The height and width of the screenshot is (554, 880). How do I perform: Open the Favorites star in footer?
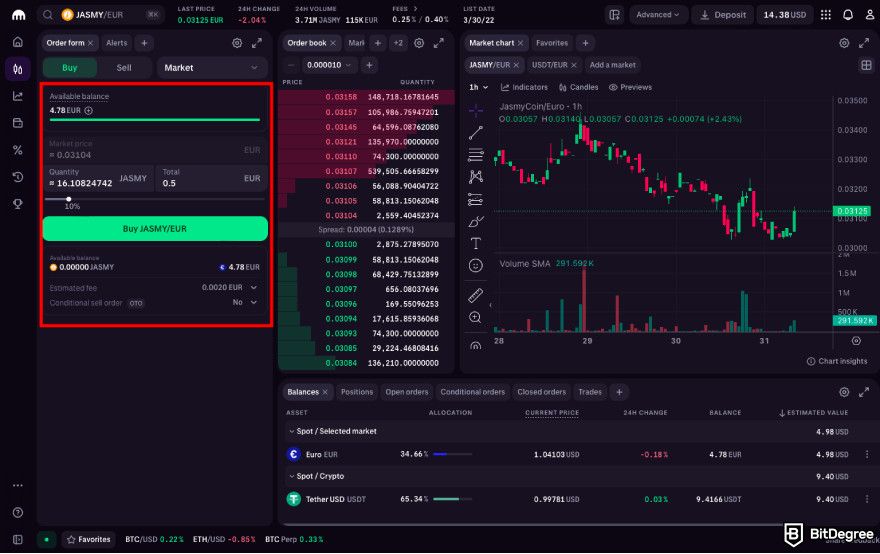[x=88, y=539]
